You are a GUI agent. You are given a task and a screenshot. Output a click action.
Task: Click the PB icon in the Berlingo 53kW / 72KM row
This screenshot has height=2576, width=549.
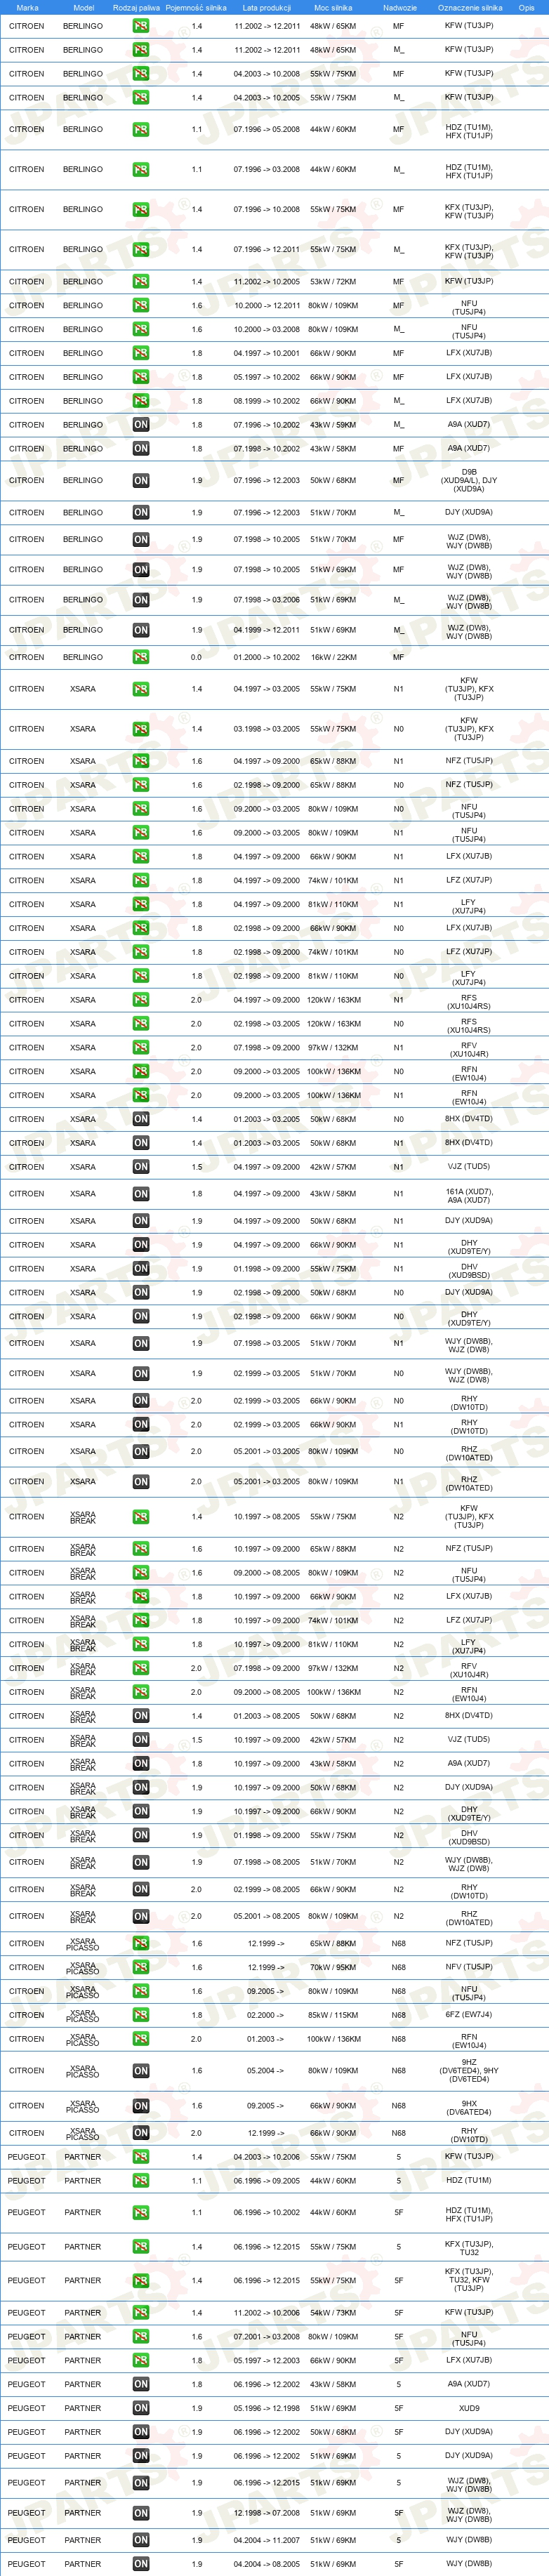click(141, 281)
